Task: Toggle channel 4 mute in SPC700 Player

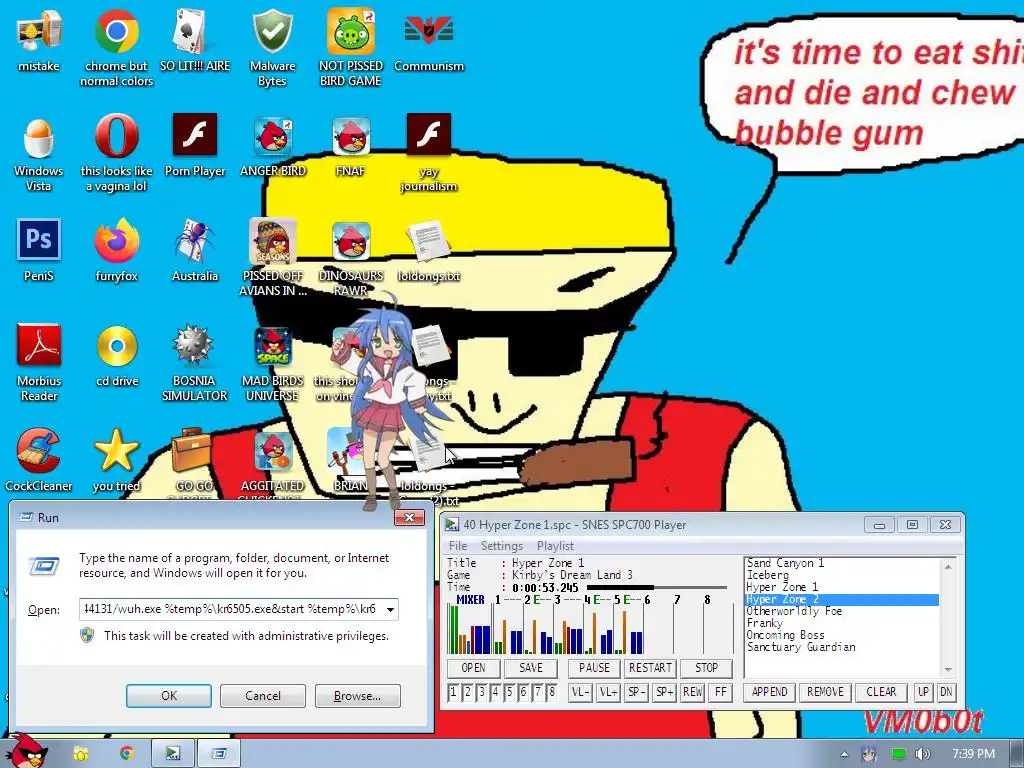Action: click(x=495, y=692)
